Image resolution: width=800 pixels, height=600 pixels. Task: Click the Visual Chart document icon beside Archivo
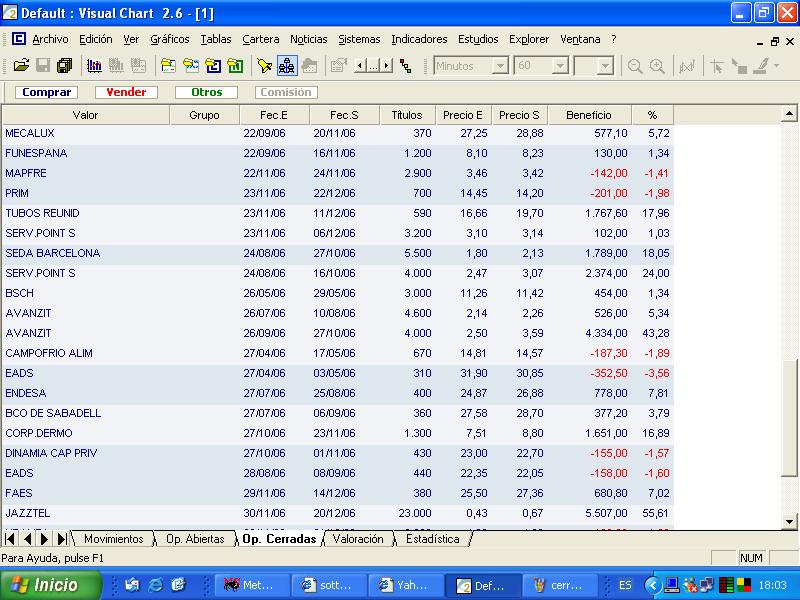coord(18,39)
